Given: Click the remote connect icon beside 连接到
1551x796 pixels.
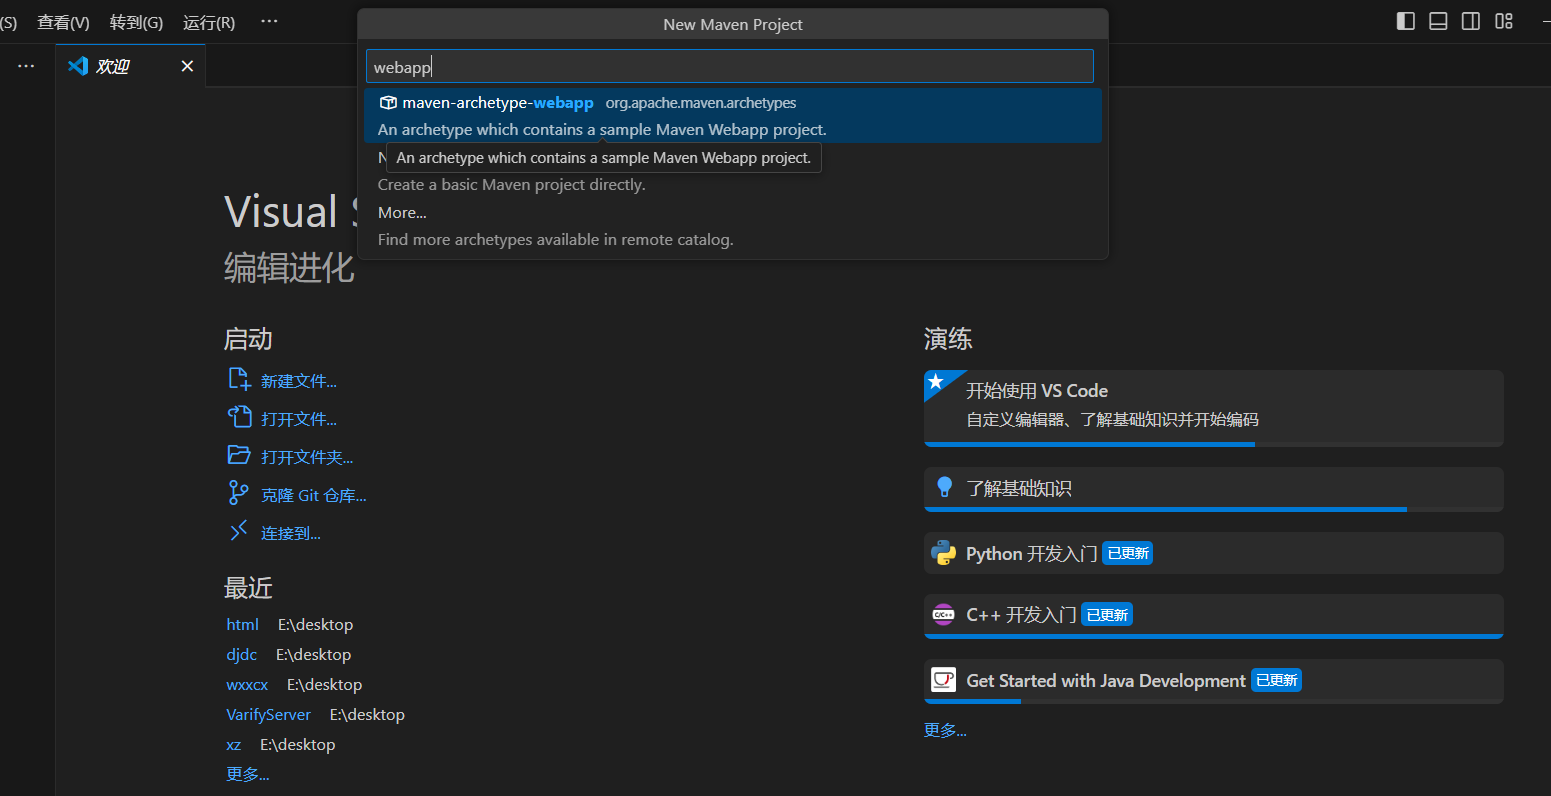Looking at the screenshot, I should point(239,531).
